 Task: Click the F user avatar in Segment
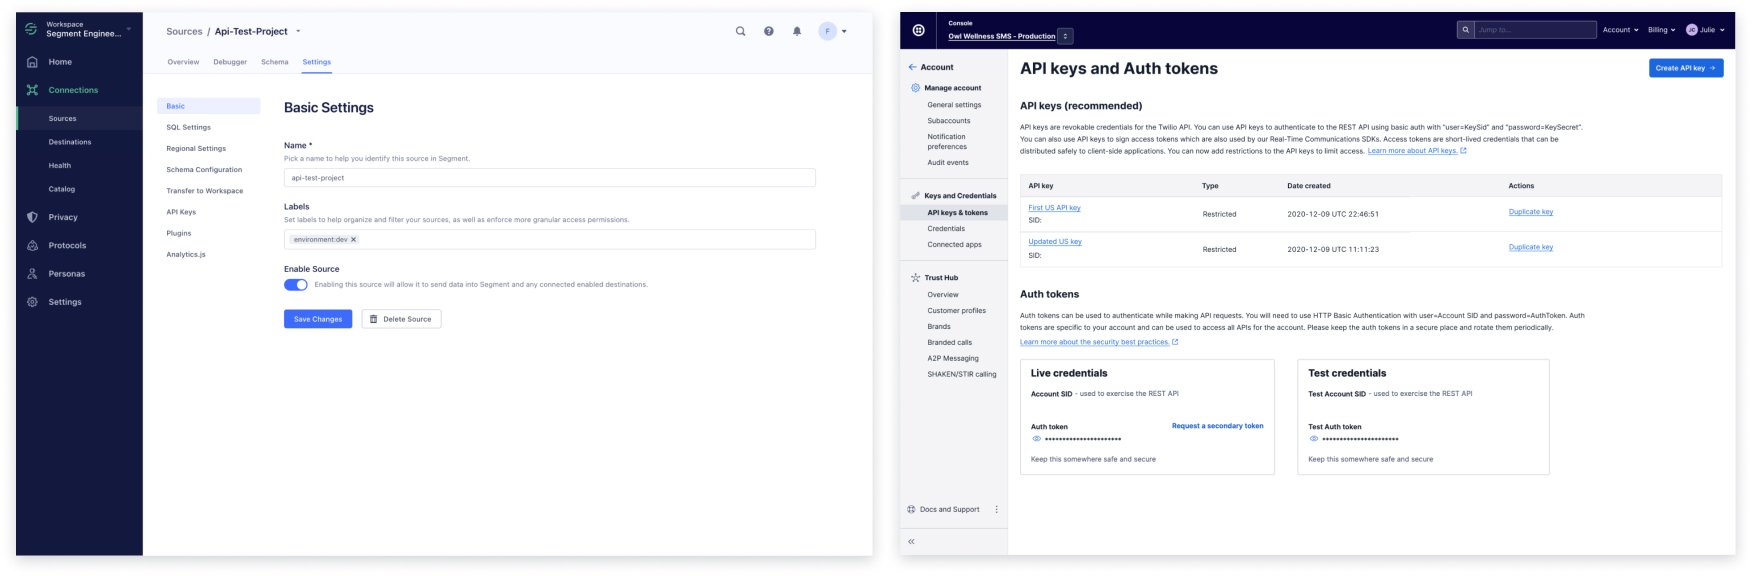pos(827,31)
